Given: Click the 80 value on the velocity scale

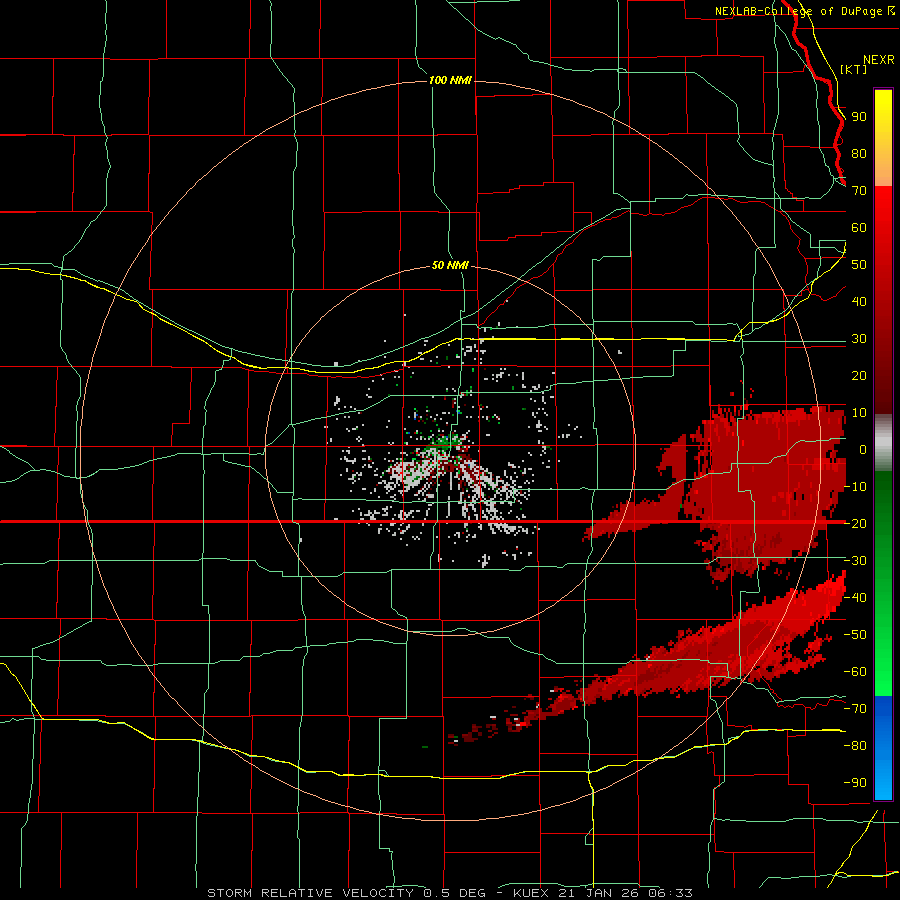Looking at the screenshot, I should pyautogui.click(x=859, y=153).
